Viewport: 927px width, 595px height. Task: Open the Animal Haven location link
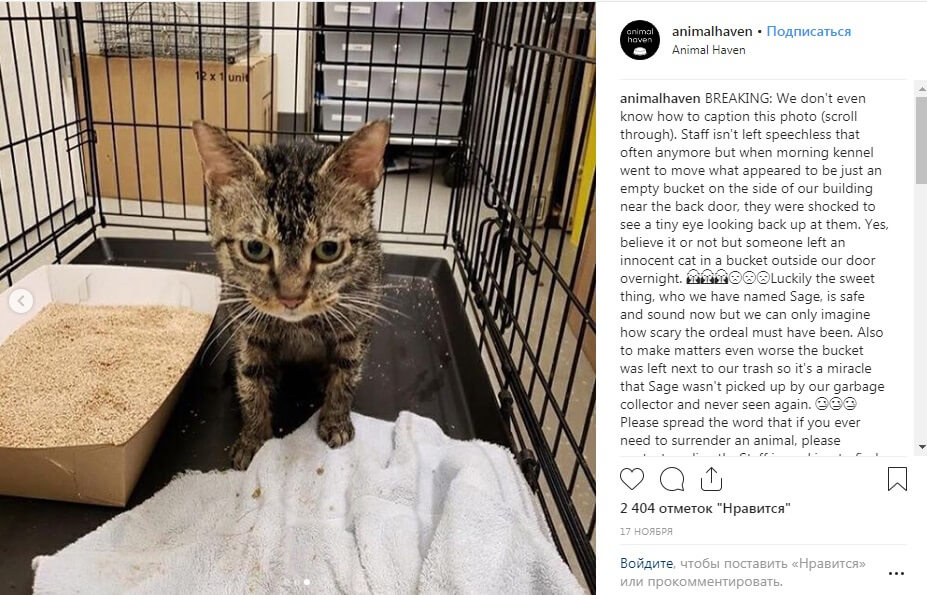coord(708,50)
